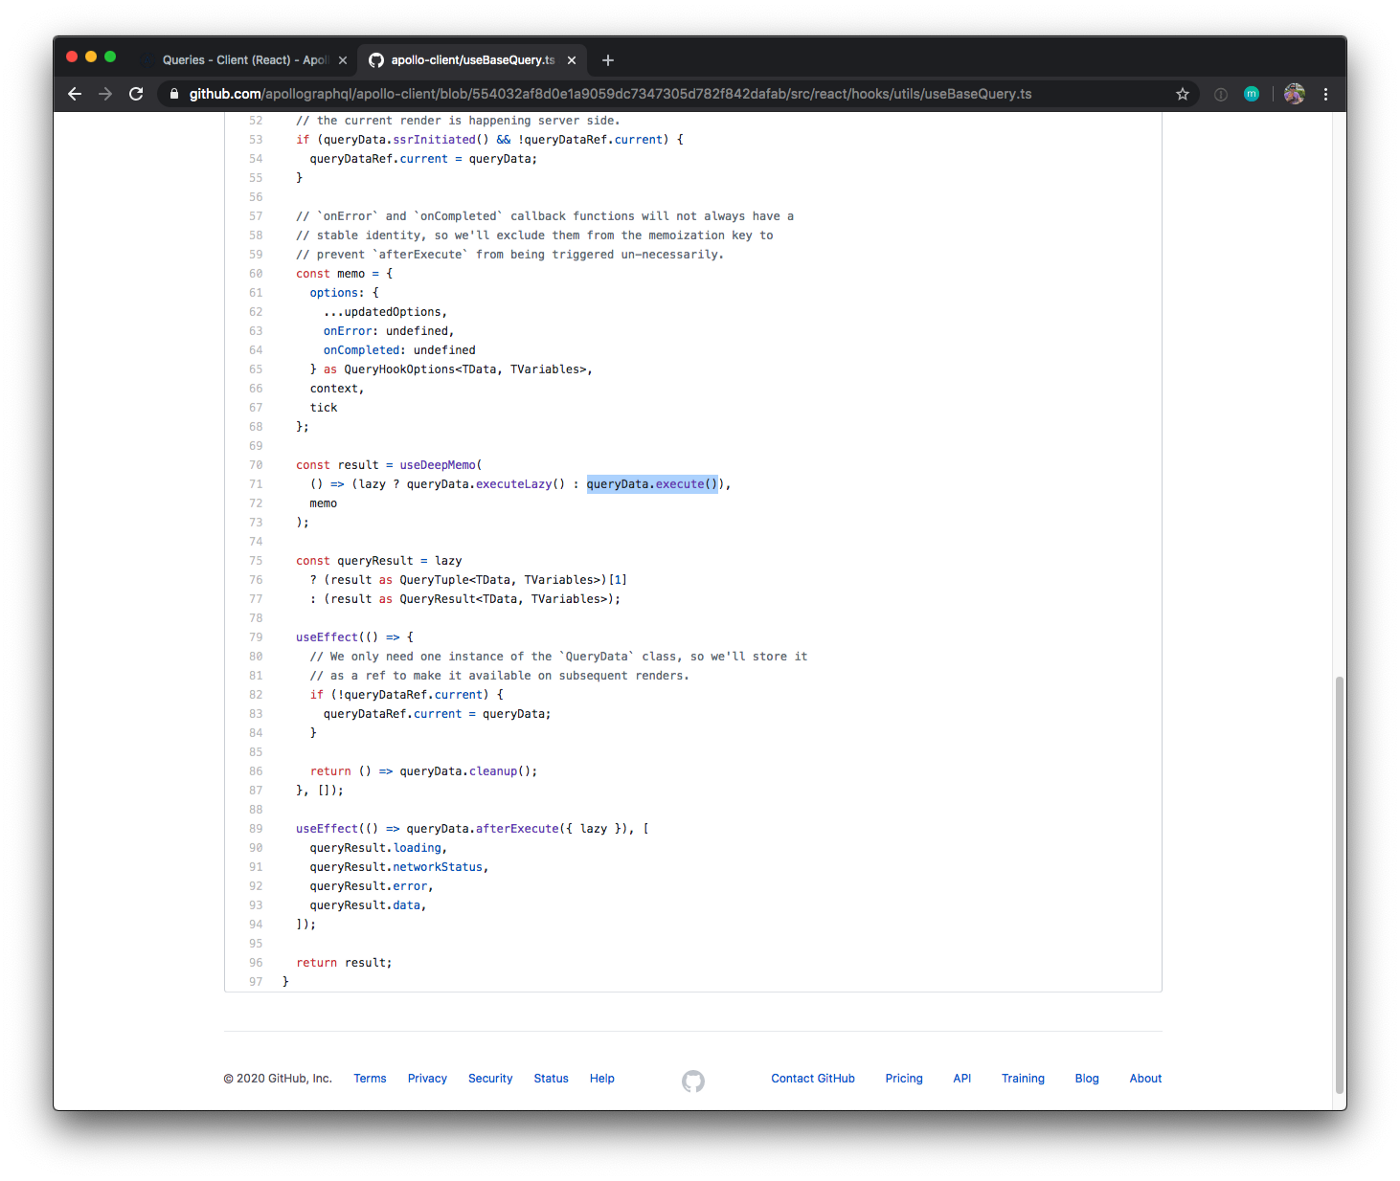Click the browser forward arrow
The image size is (1400, 1181).
click(105, 94)
